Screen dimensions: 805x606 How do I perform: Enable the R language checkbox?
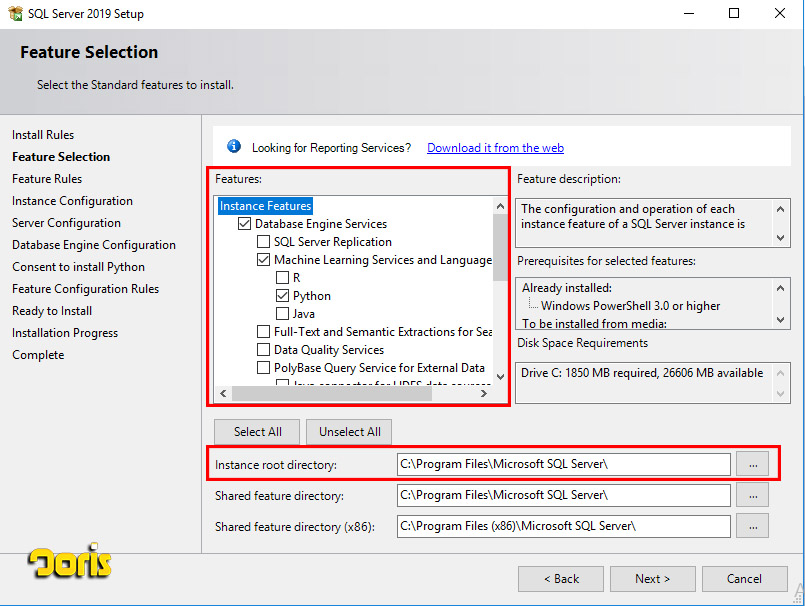pos(283,278)
